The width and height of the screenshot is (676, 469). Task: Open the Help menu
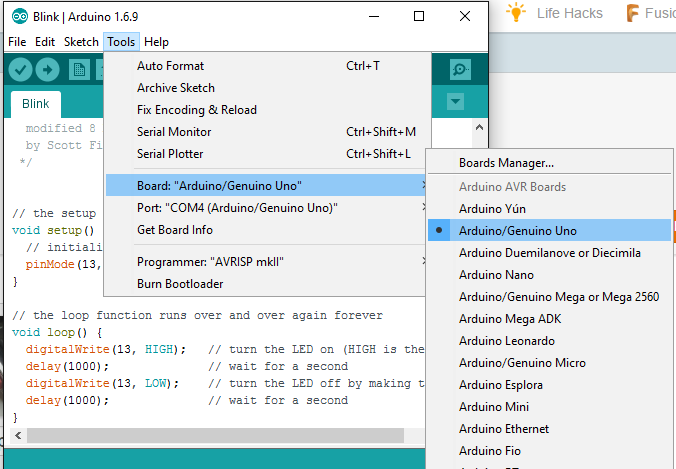(x=156, y=42)
